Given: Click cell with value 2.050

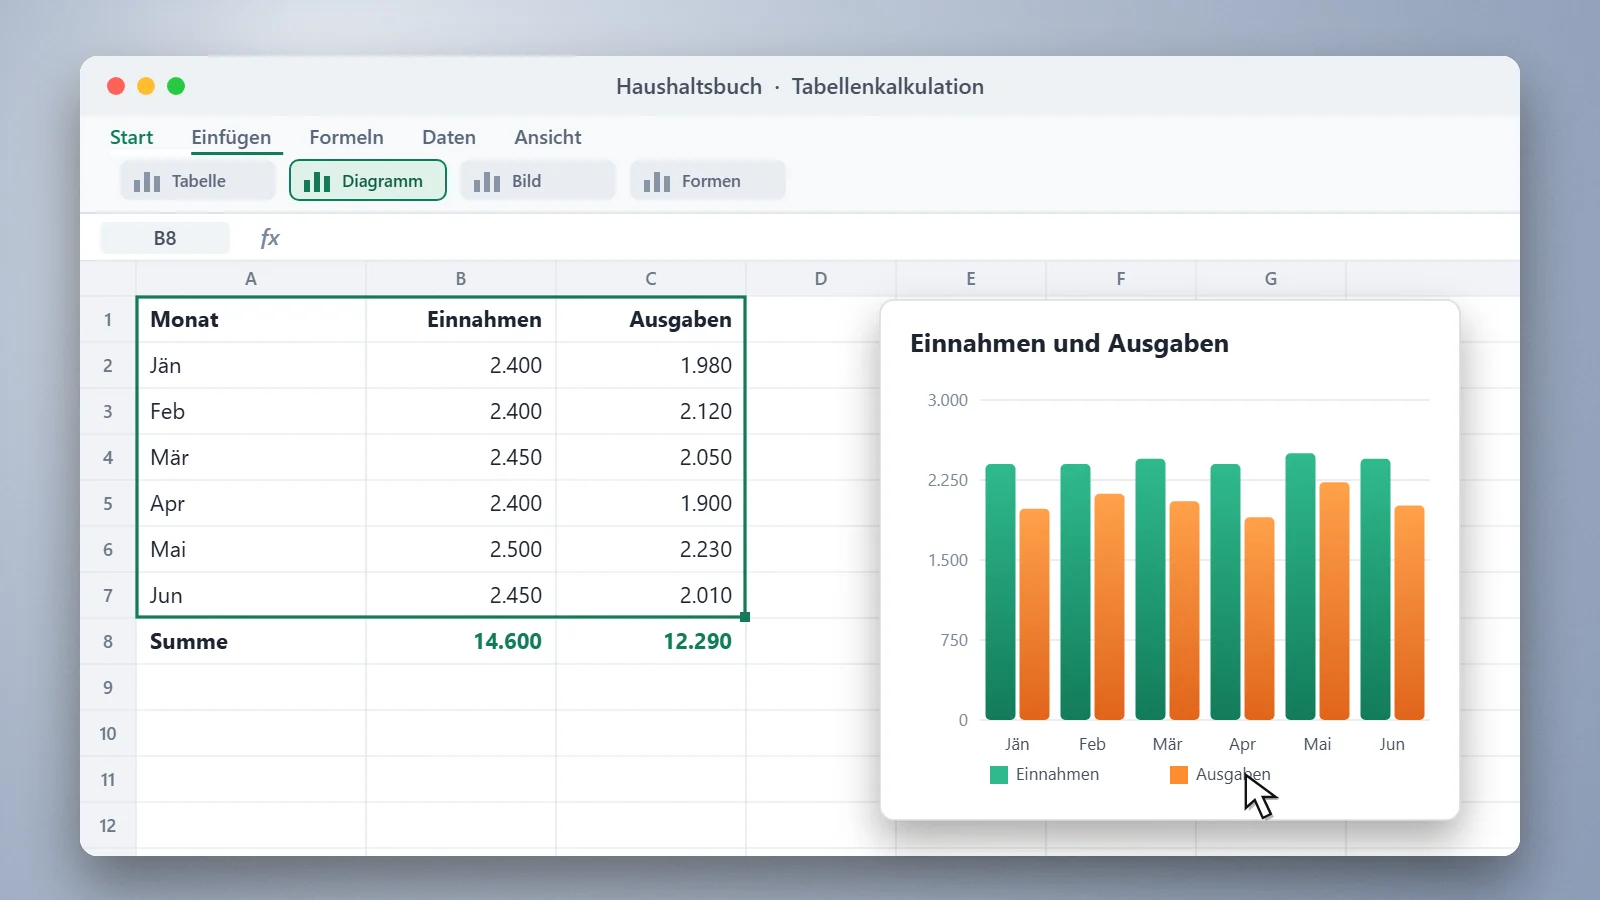Looking at the screenshot, I should point(651,458).
